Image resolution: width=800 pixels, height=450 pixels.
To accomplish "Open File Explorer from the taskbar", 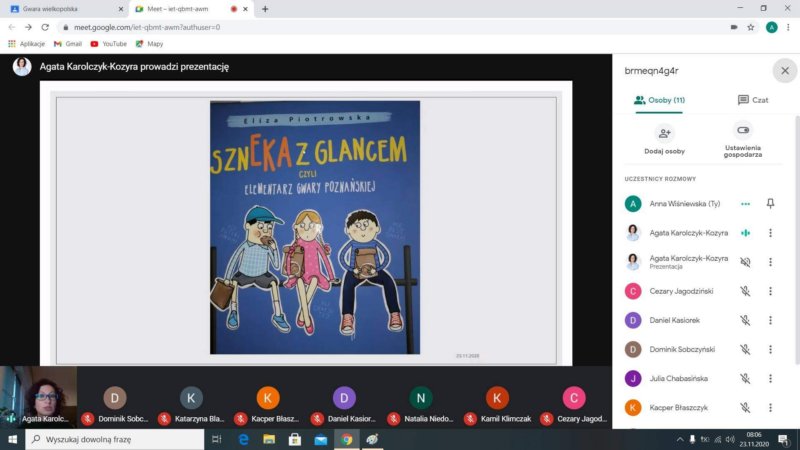I will (x=269, y=439).
